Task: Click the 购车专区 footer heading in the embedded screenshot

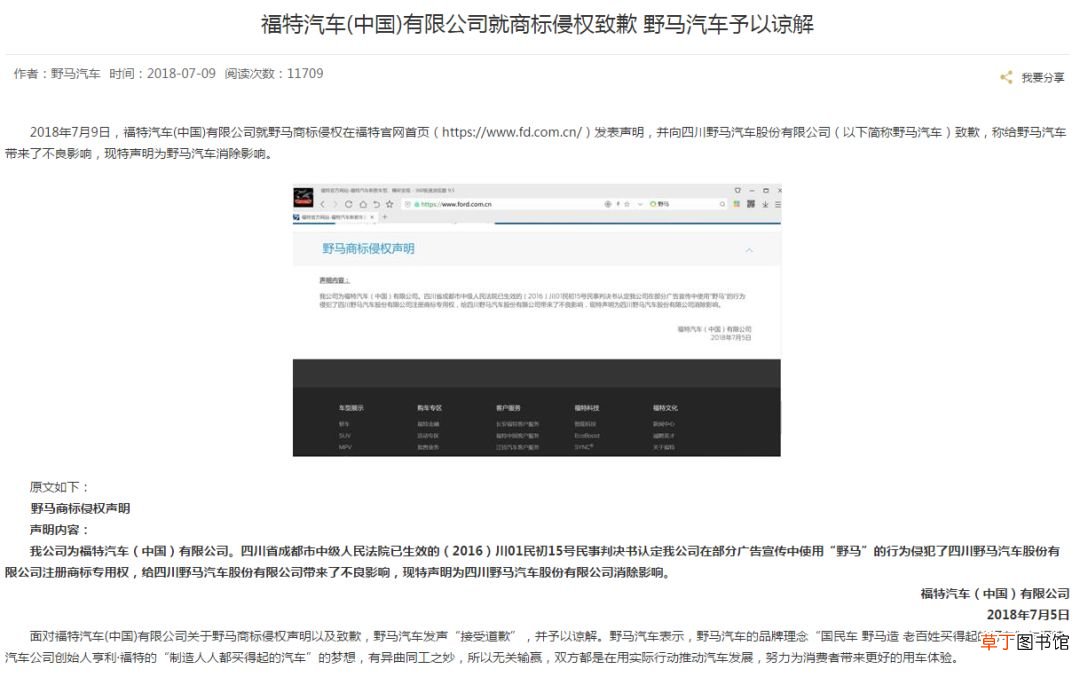Action: 430,408
